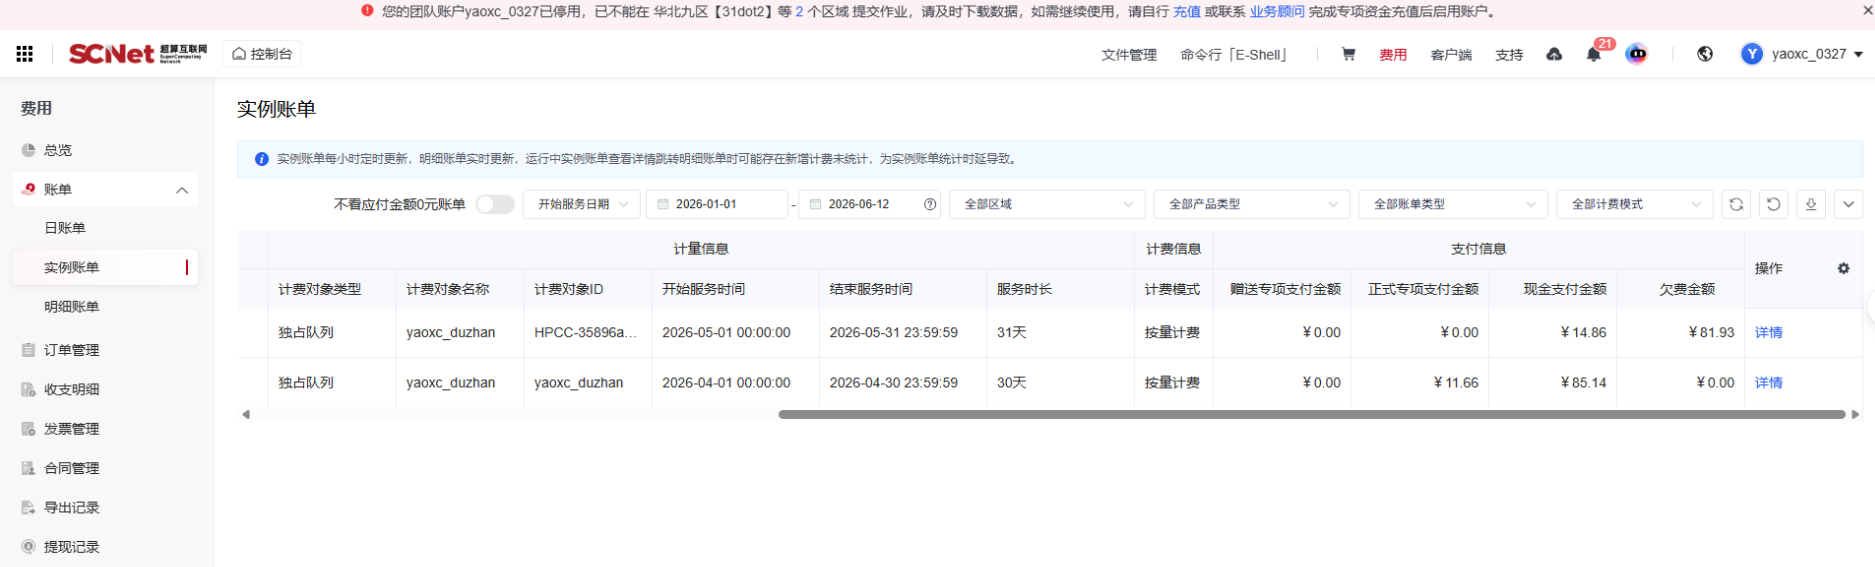The height and width of the screenshot is (567, 1875).
Task: Open the 开始服务日期 dropdown
Action: point(582,204)
